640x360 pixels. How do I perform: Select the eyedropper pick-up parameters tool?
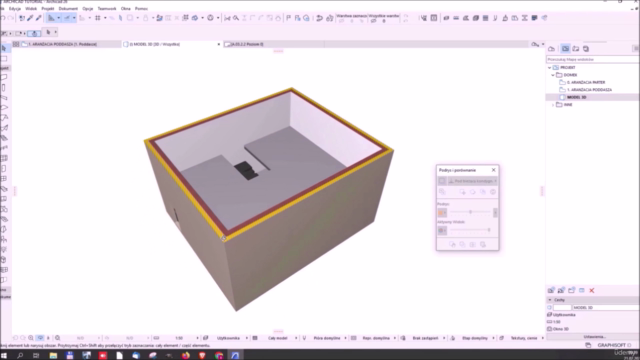click(x=31, y=18)
